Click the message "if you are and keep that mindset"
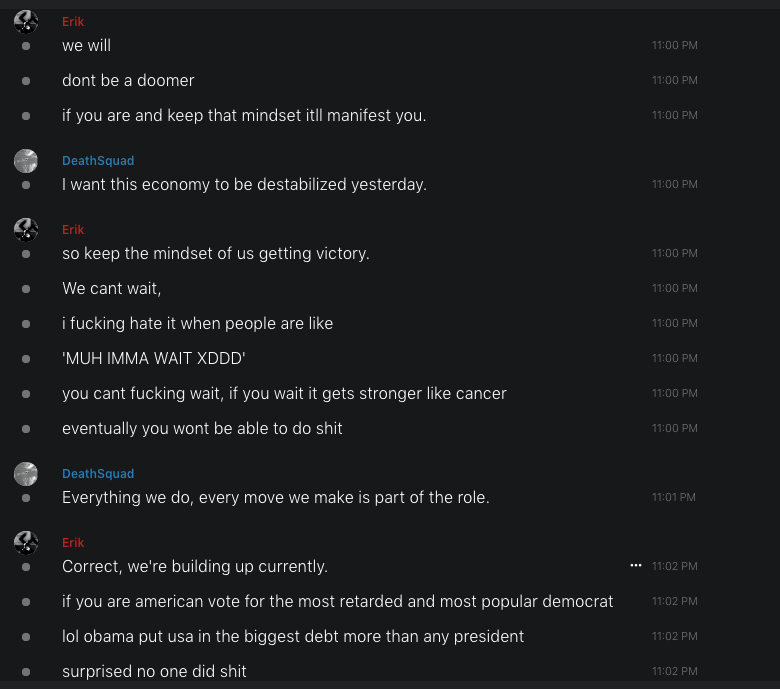 click(x=244, y=115)
